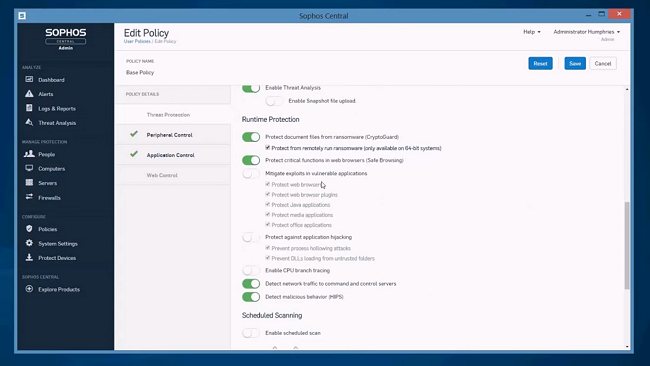This screenshot has height=366, width=650.
Task: Click the Dashboard monitor icon
Action: 29,79
